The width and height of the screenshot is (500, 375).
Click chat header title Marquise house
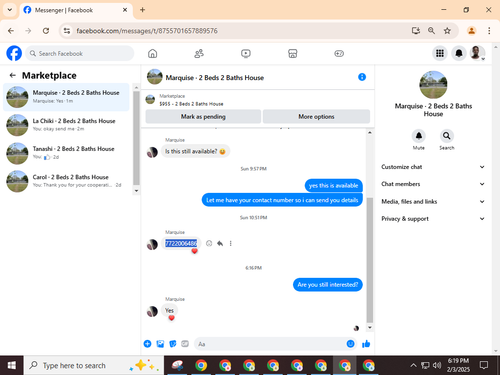215,78
